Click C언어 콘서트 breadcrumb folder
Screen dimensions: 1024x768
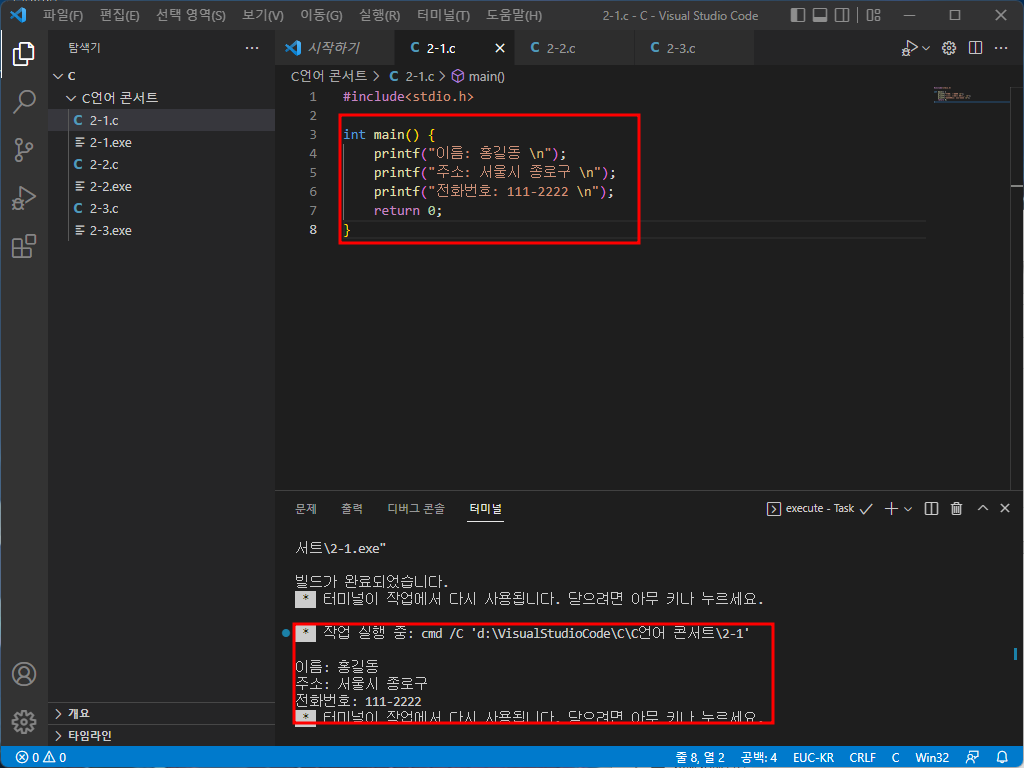pyautogui.click(x=329, y=76)
